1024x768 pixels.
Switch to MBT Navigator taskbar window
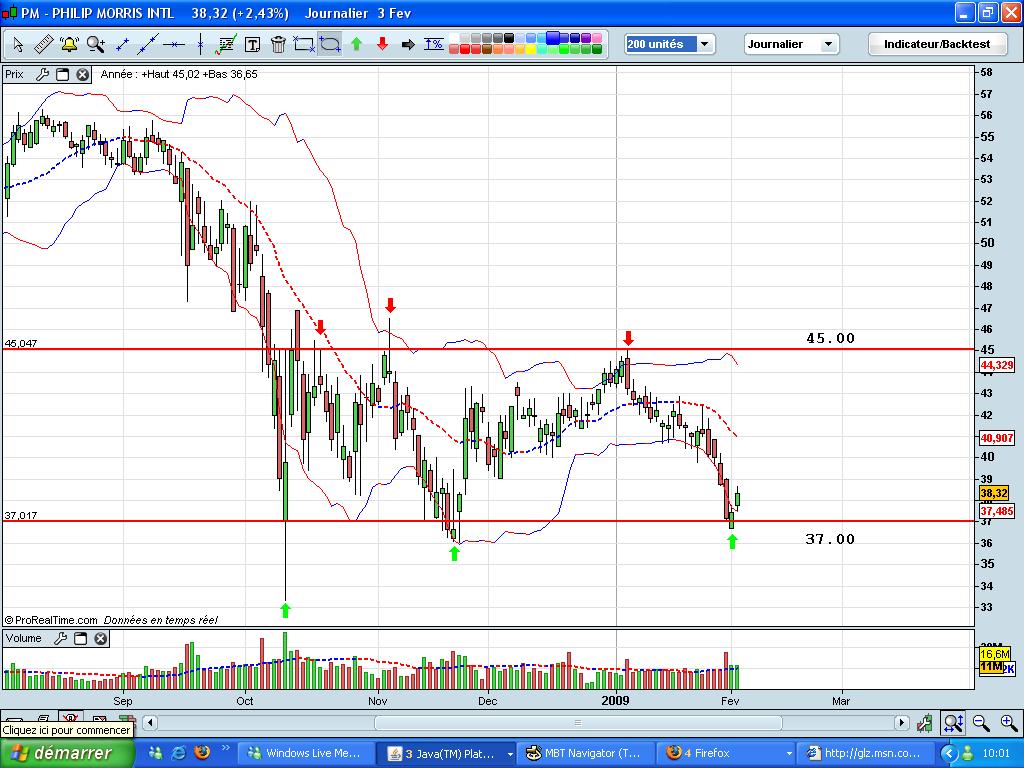[586, 753]
